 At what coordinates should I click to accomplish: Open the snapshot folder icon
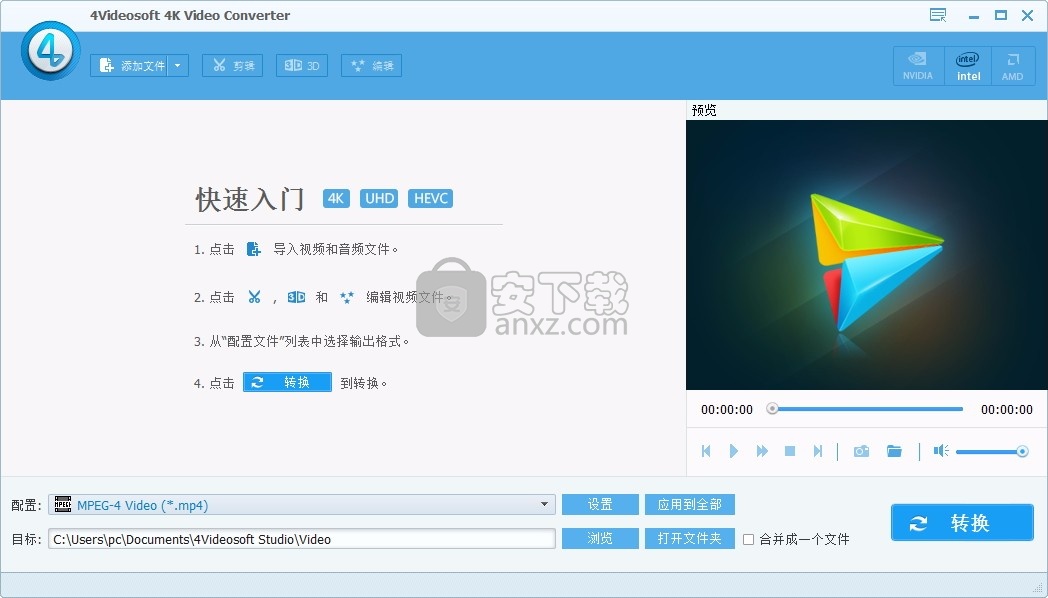(x=894, y=451)
